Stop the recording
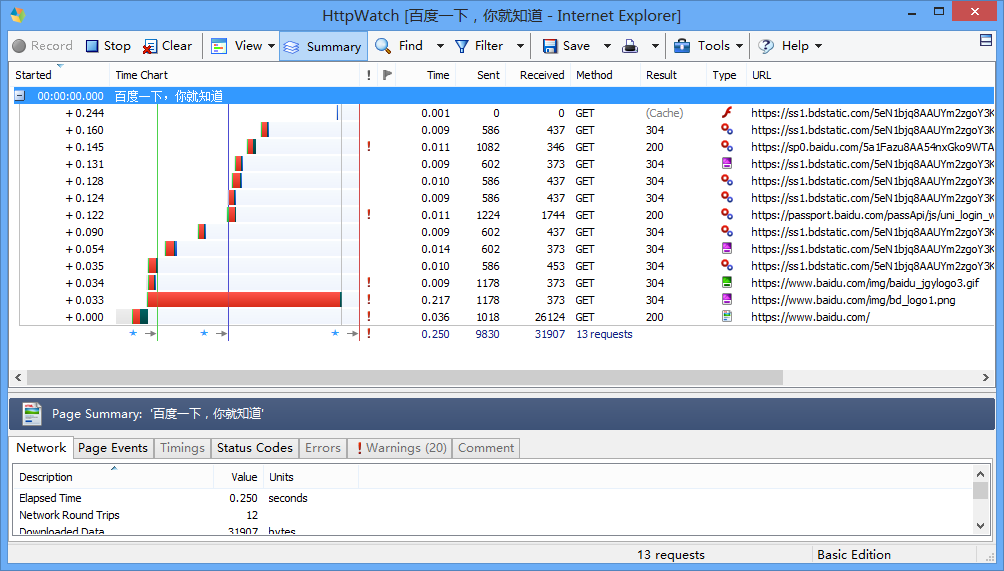This screenshot has height=571, width=1004. pos(108,46)
